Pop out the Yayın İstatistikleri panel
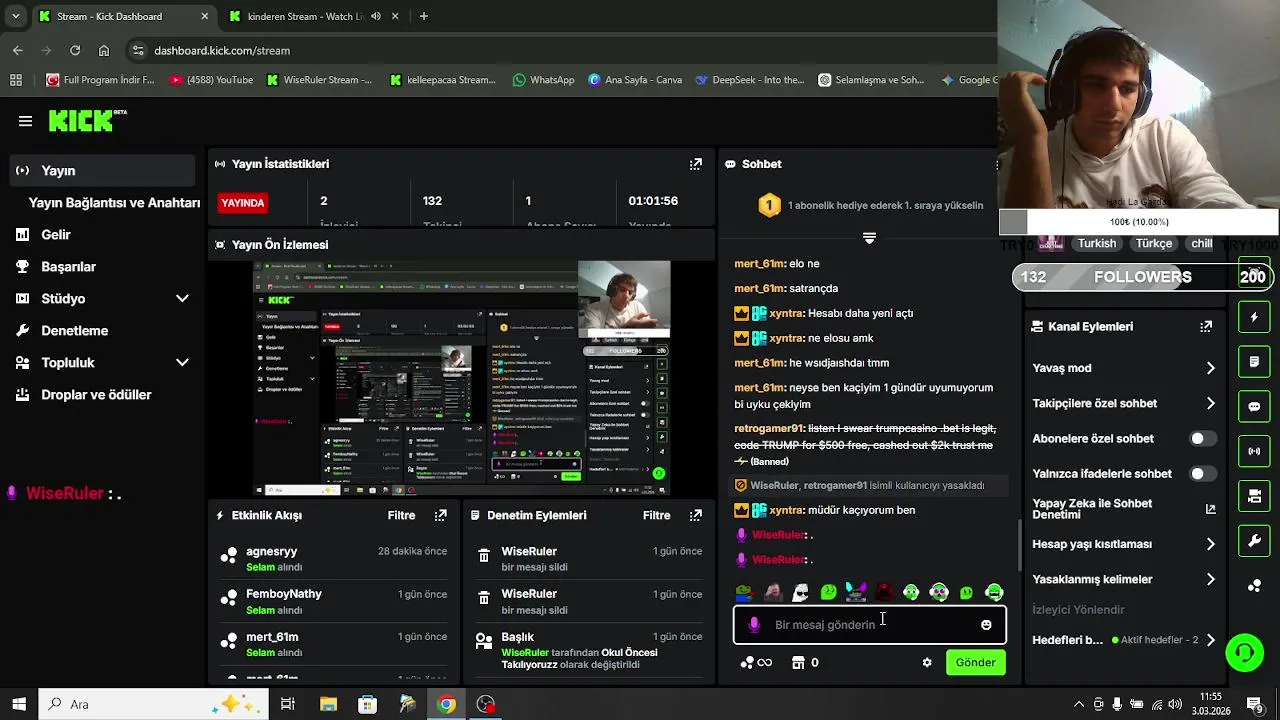The width and height of the screenshot is (1280, 720). [696, 164]
